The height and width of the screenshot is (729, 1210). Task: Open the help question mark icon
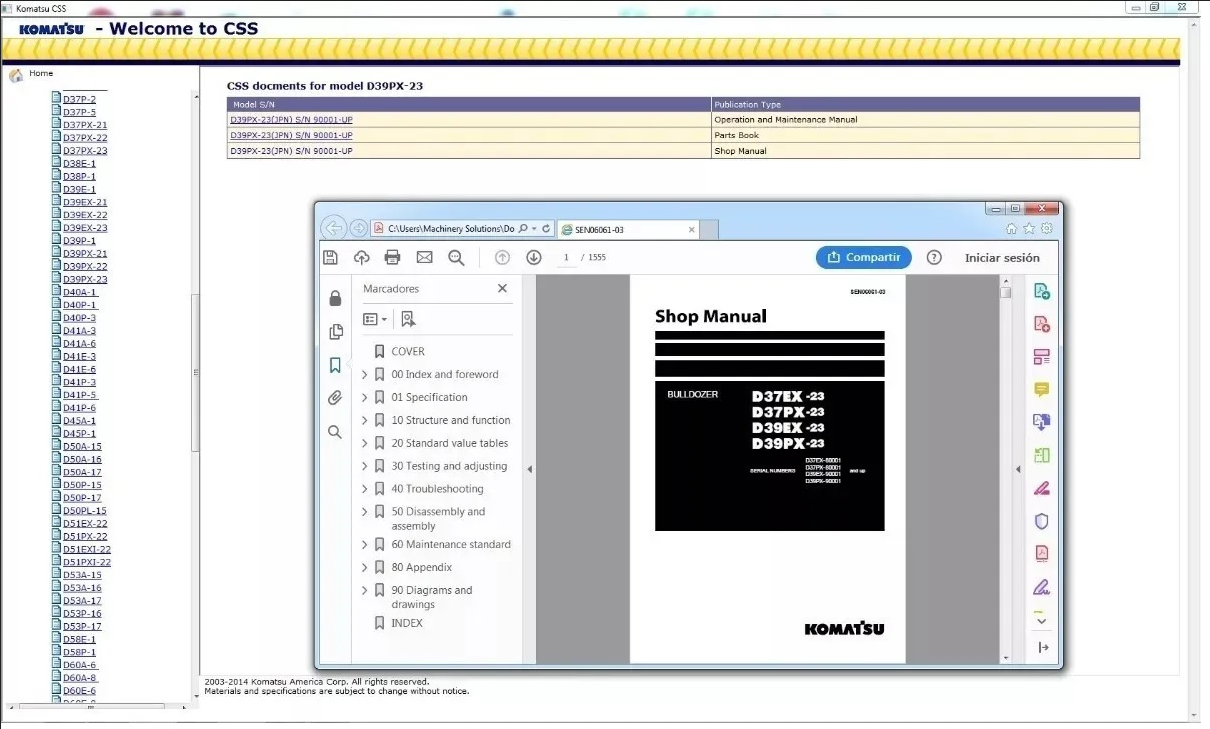click(x=934, y=258)
